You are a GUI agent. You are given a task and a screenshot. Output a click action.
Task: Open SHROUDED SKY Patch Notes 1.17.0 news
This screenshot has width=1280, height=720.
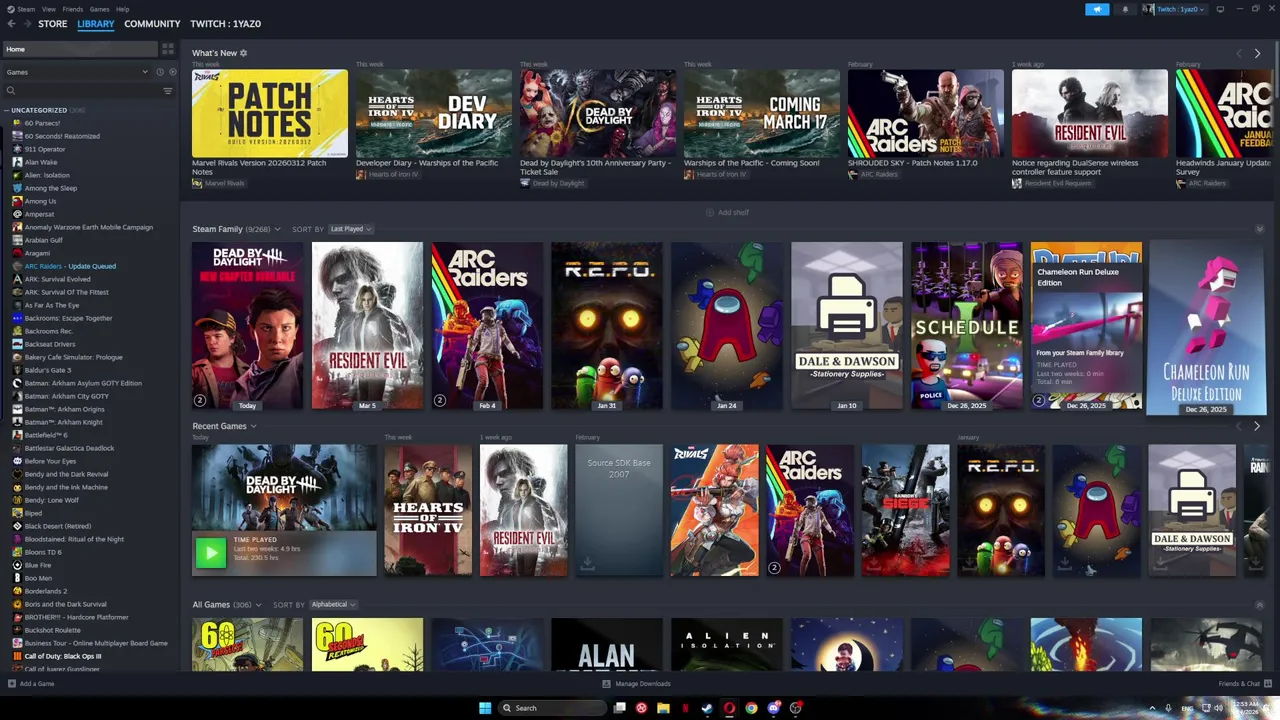(926, 113)
